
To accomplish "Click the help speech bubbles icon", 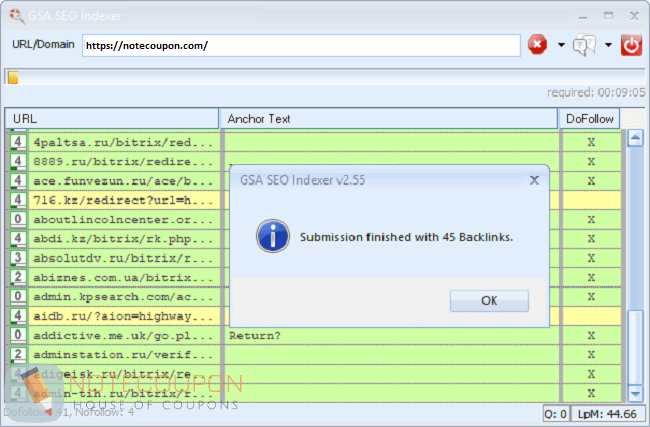I will click(584, 45).
